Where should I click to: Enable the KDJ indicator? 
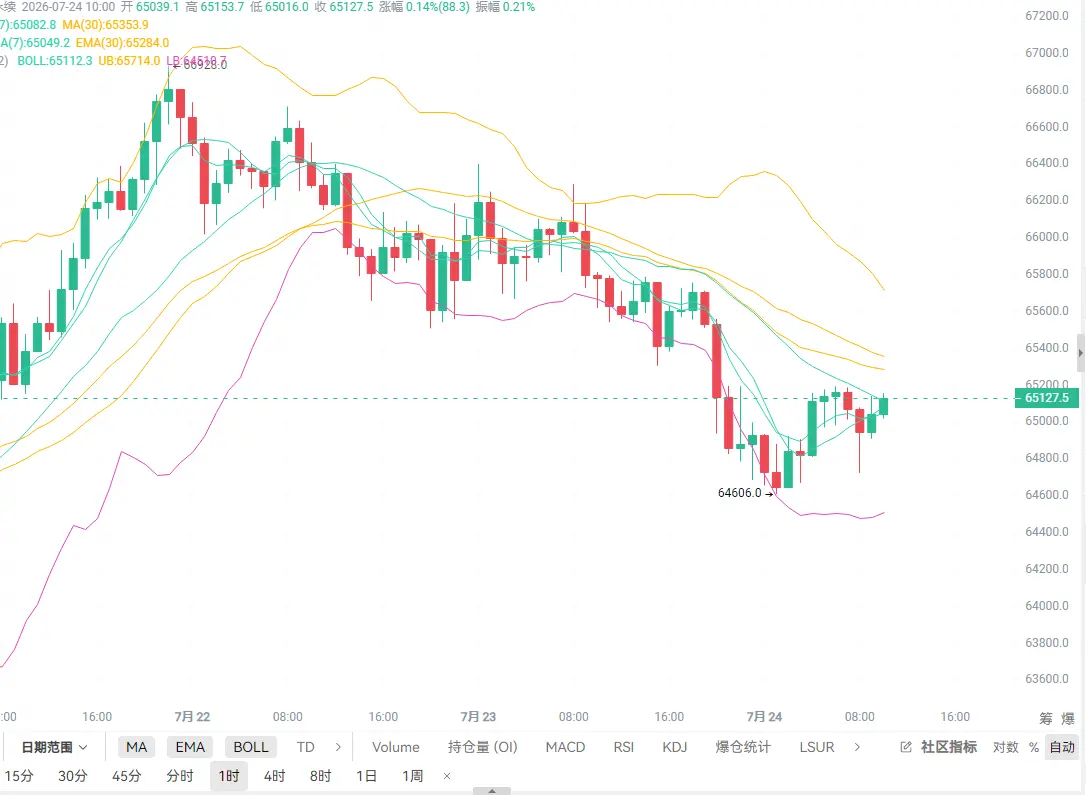(675, 747)
